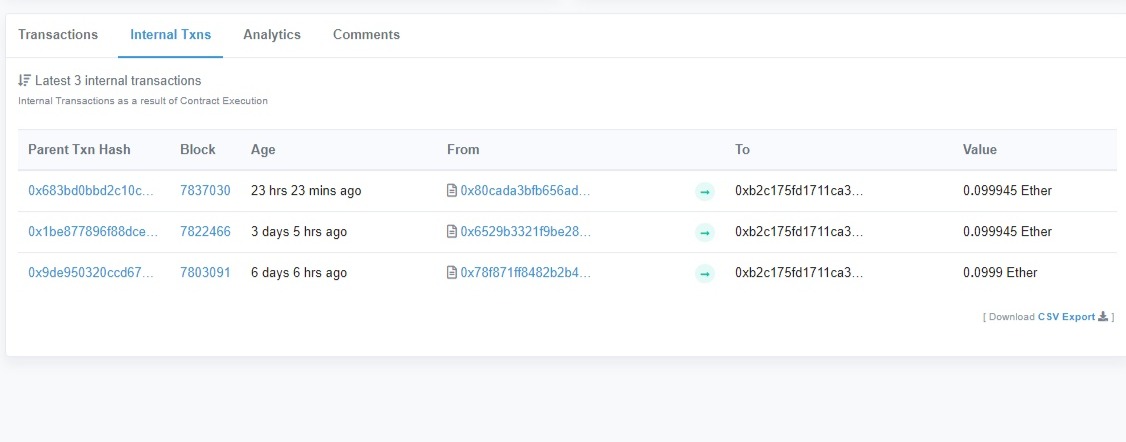Click the Parent Txn Hash column header
Viewport: 1126px width, 442px height.
(79, 150)
